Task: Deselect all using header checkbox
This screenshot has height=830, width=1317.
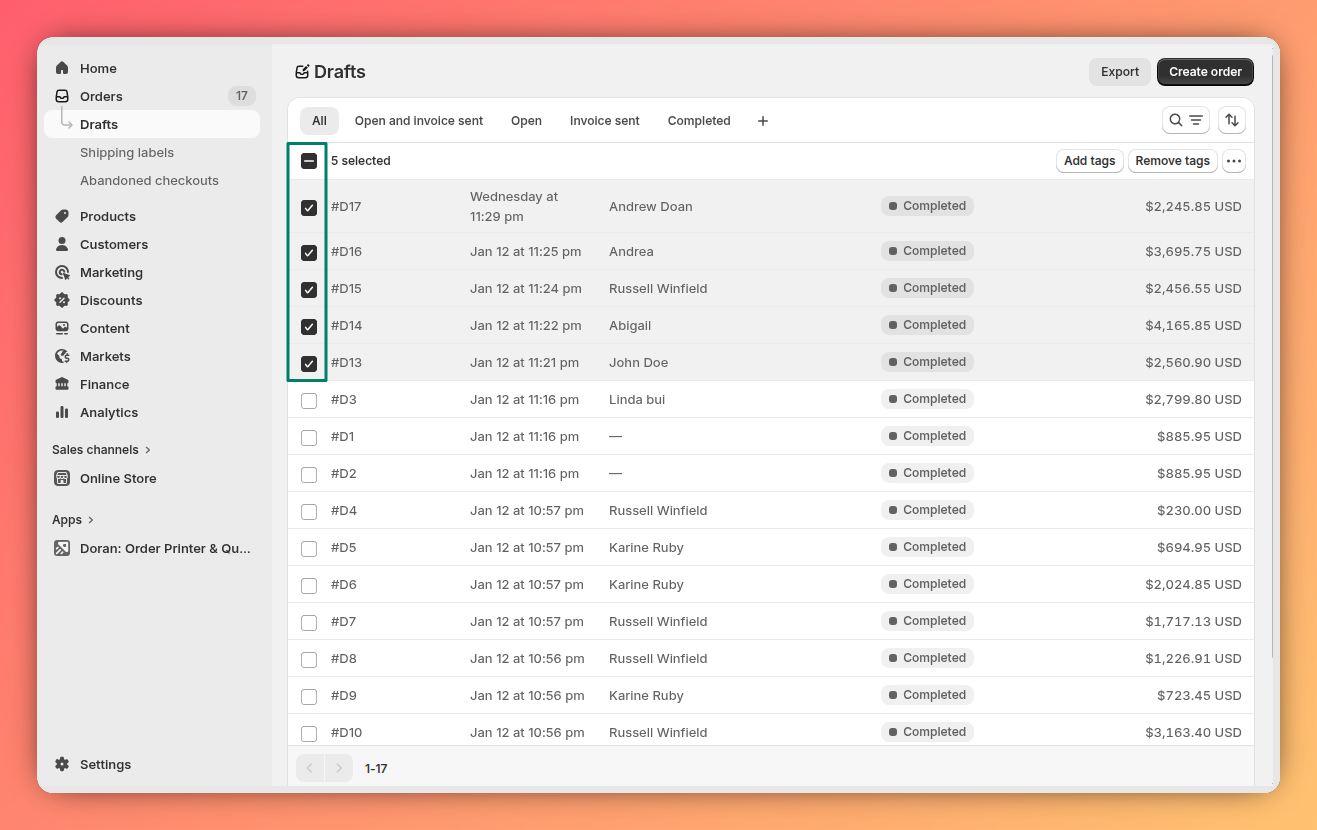Action: click(x=309, y=161)
